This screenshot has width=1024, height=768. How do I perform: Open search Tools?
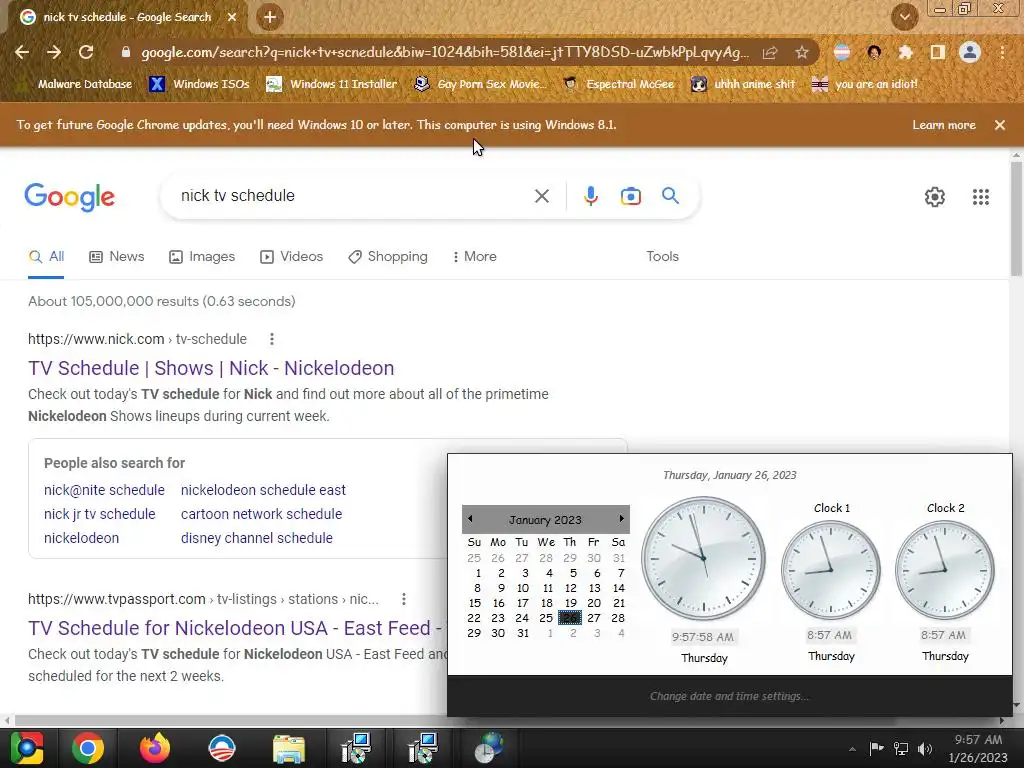[662, 257]
